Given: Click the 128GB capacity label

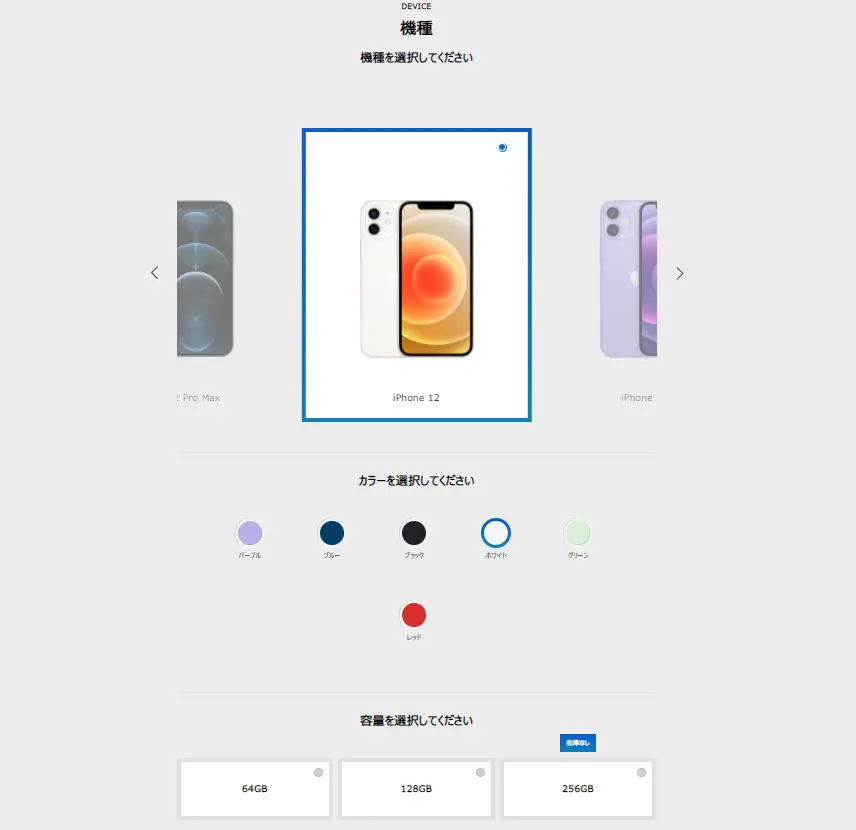Looking at the screenshot, I should click(416, 788).
